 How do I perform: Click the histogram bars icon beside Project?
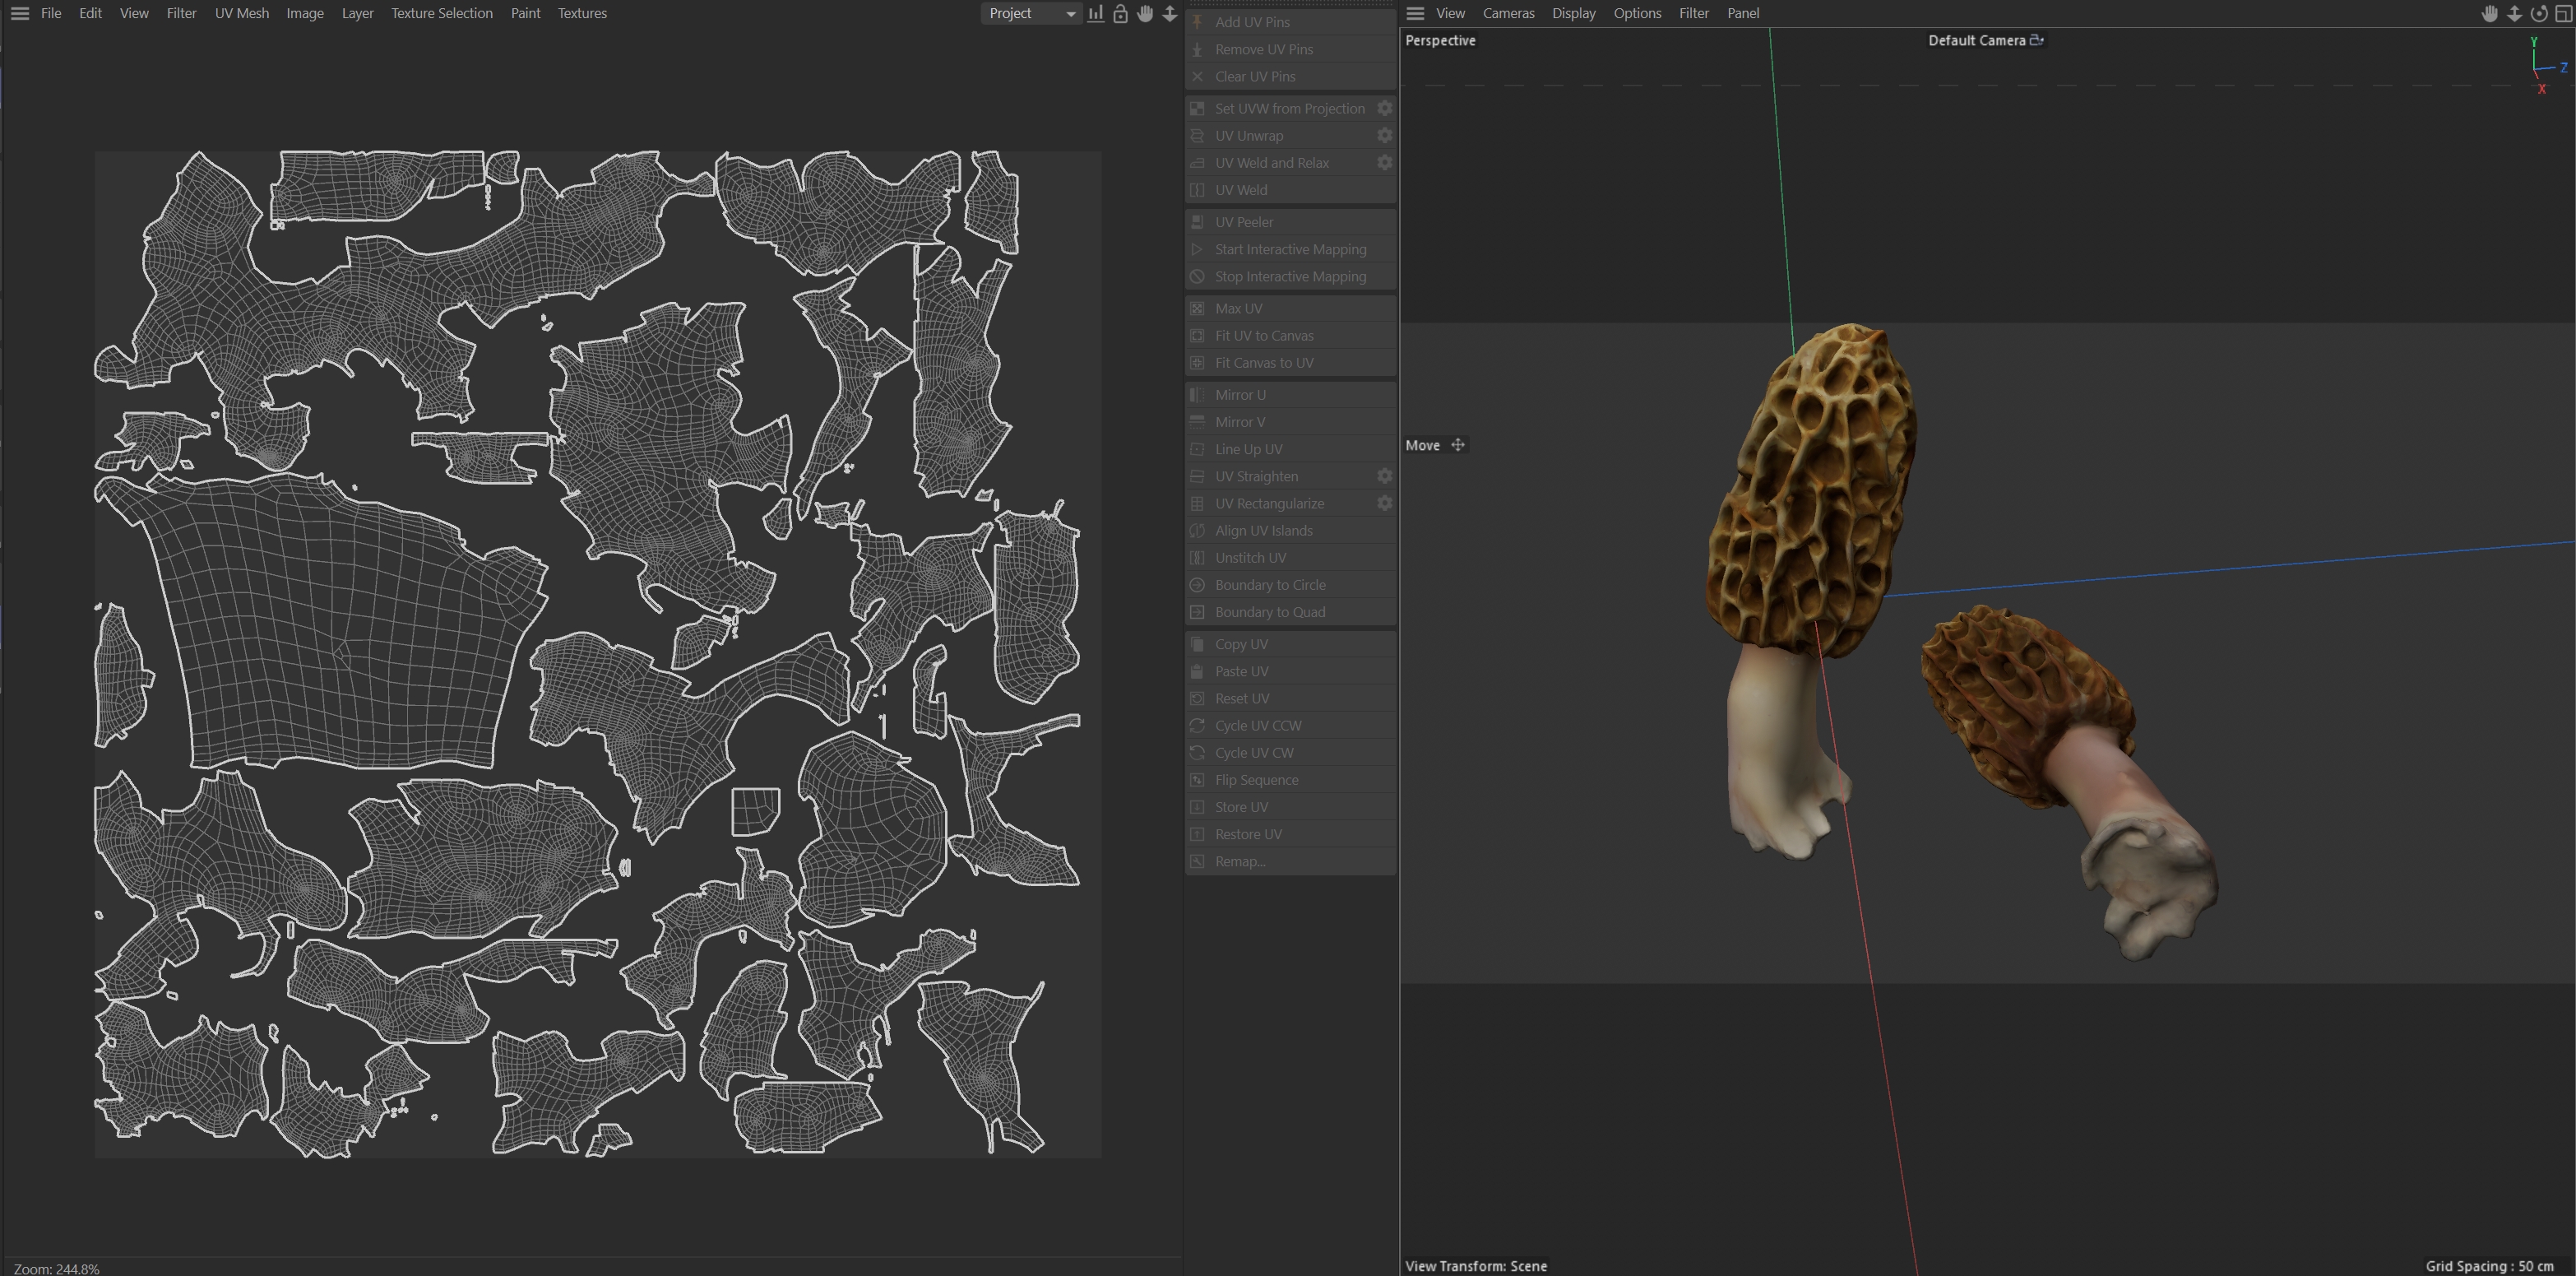pos(1096,13)
